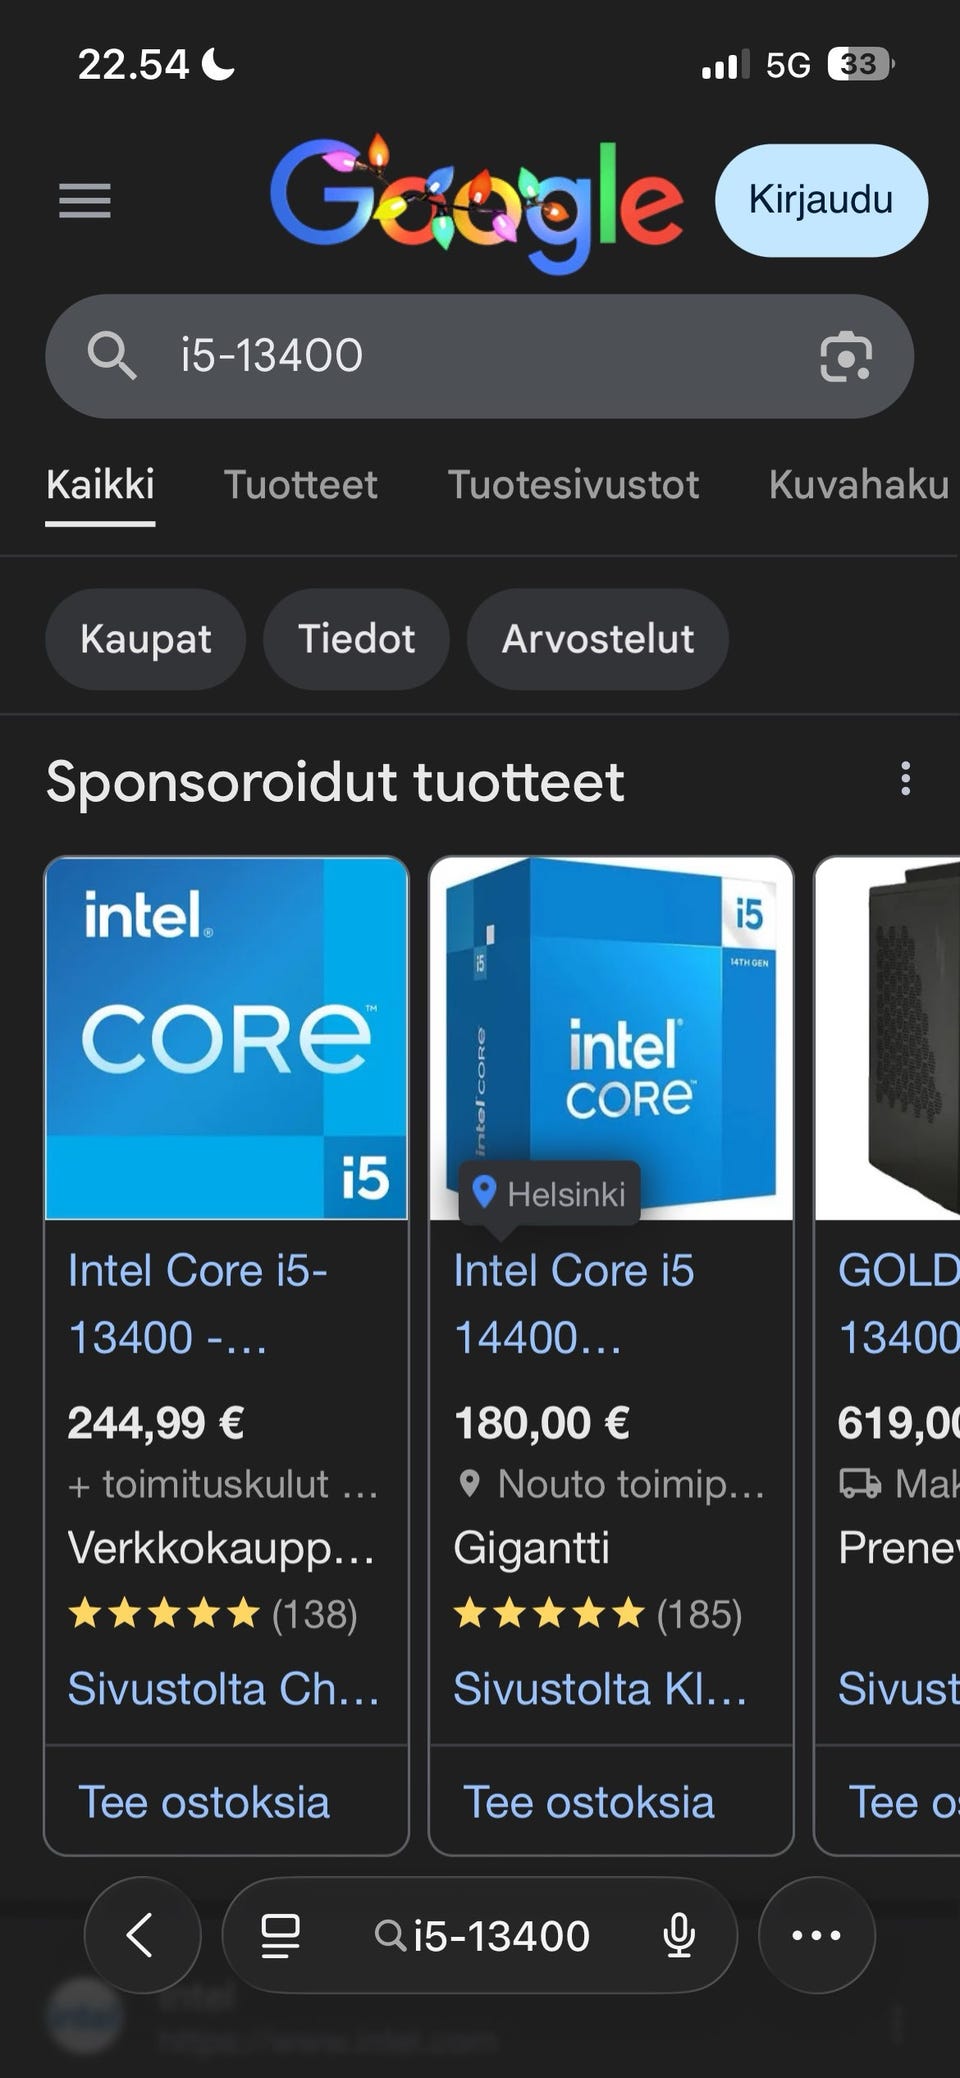
Task: Open the page tools icon in address bar
Action: pyautogui.click(x=280, y=1936)
